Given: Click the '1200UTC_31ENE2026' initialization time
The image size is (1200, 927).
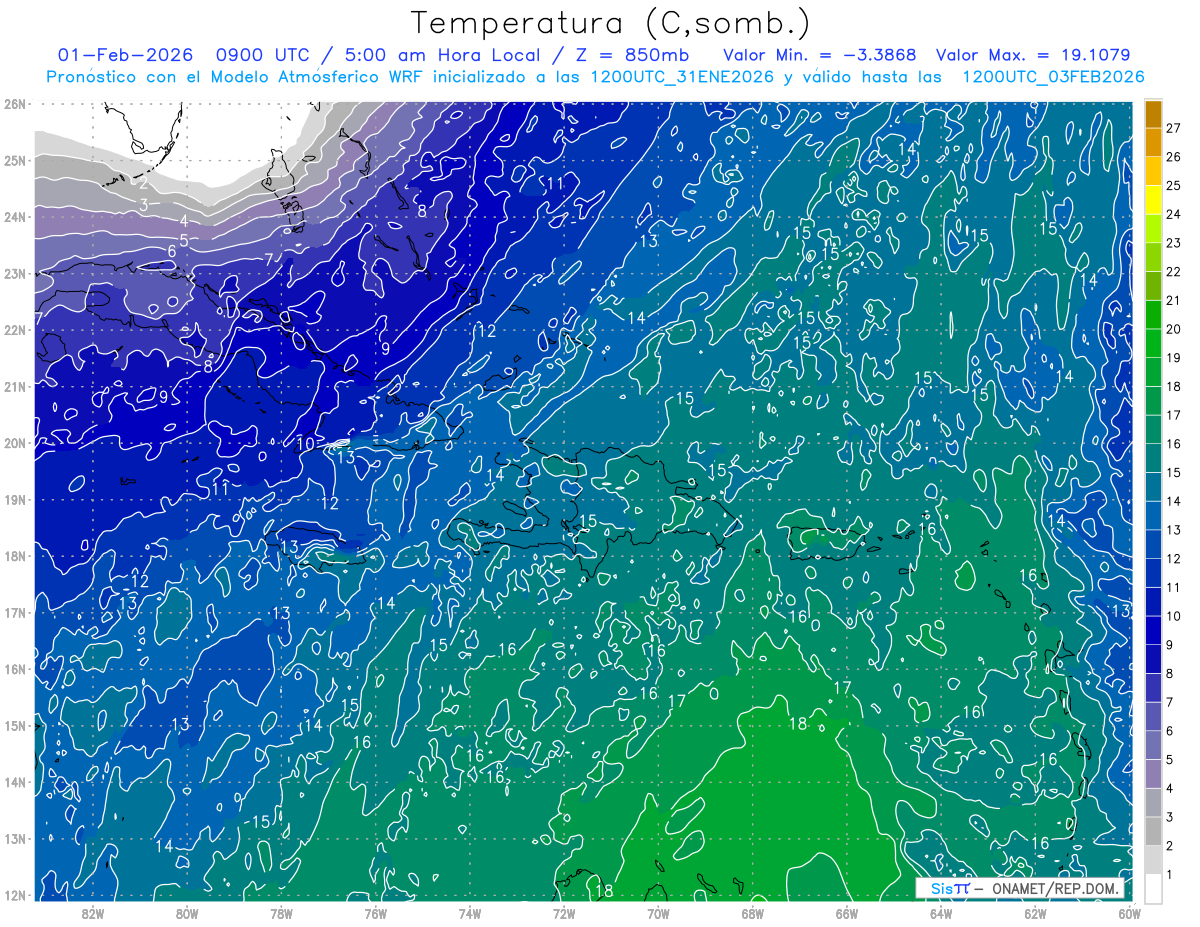Looking at the screenshot, I should pyautogui.click(x=681, y=76).
